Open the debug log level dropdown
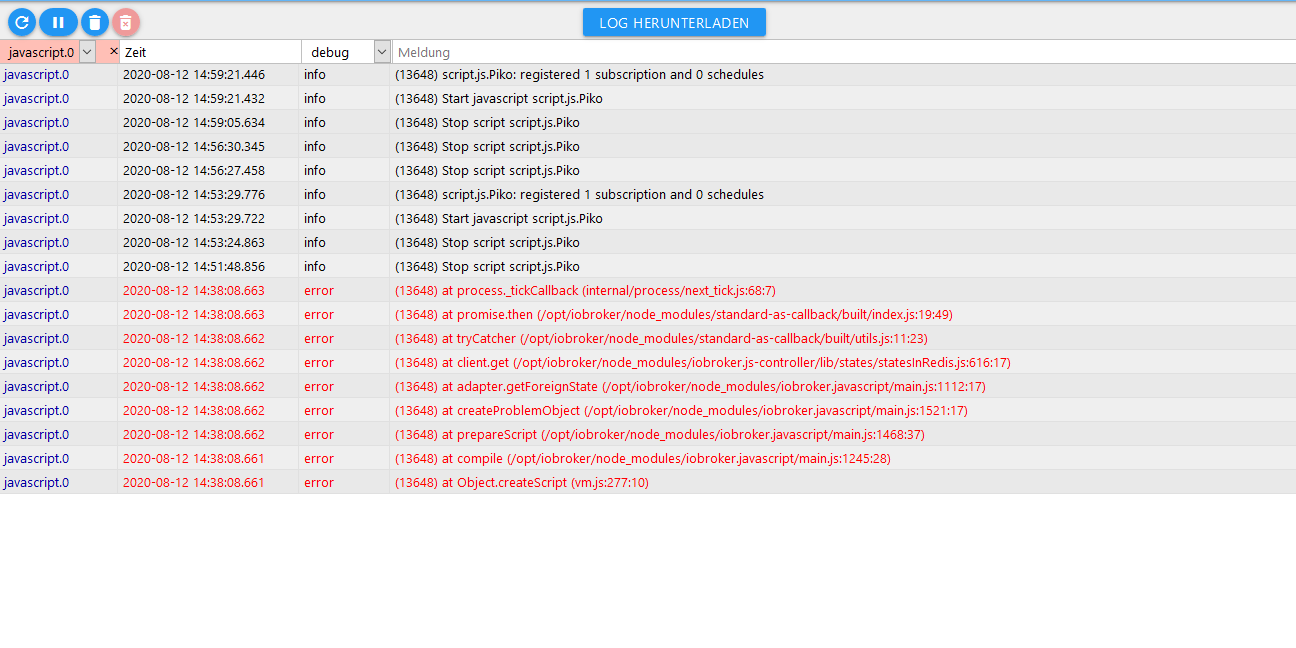Viewport: 1296px width, 648px height. click(382, 51)
